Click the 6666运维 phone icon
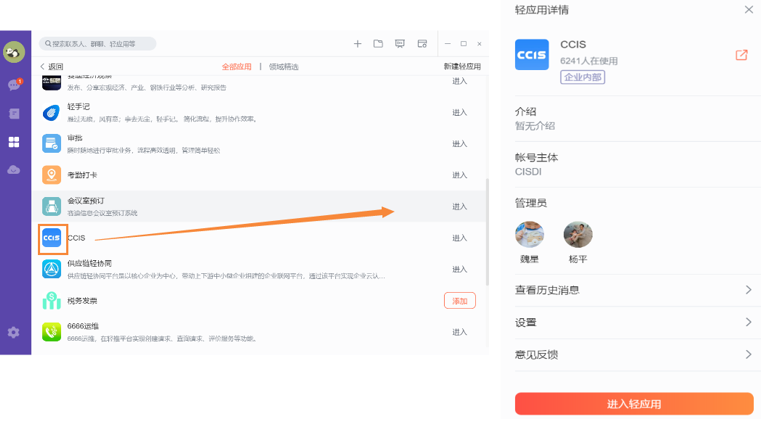 [51, 332]
